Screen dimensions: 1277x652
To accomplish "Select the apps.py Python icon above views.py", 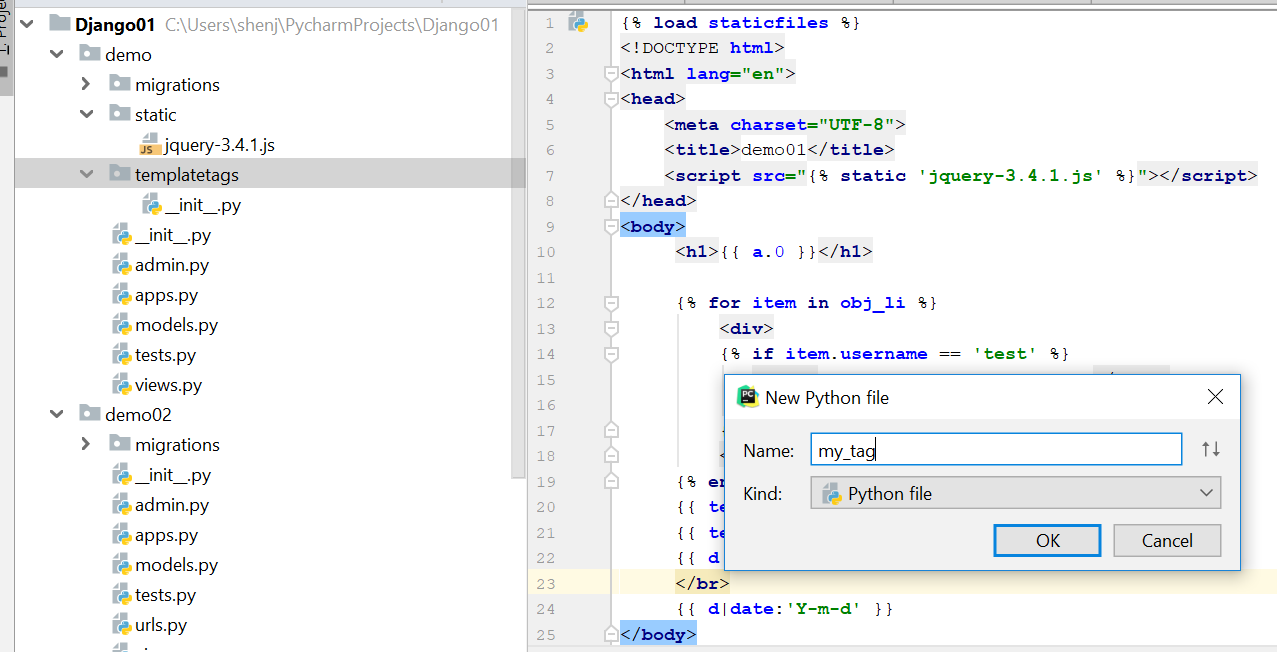I will [121, 295].
